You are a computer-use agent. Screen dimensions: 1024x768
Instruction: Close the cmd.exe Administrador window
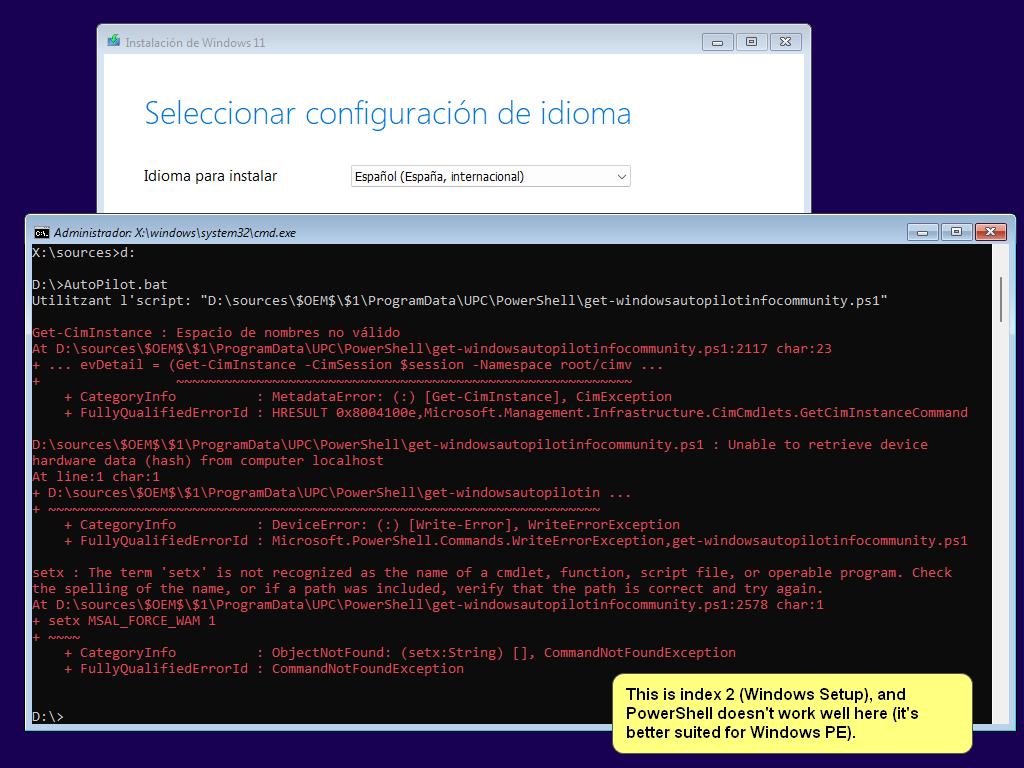(991, 232)
